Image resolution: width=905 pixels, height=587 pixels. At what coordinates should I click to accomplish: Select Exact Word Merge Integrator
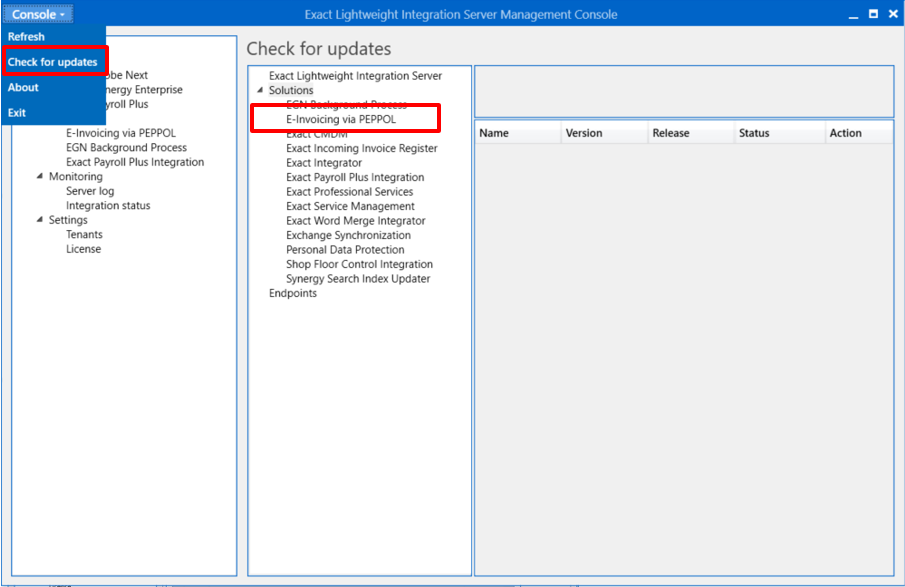click(356, 220)
